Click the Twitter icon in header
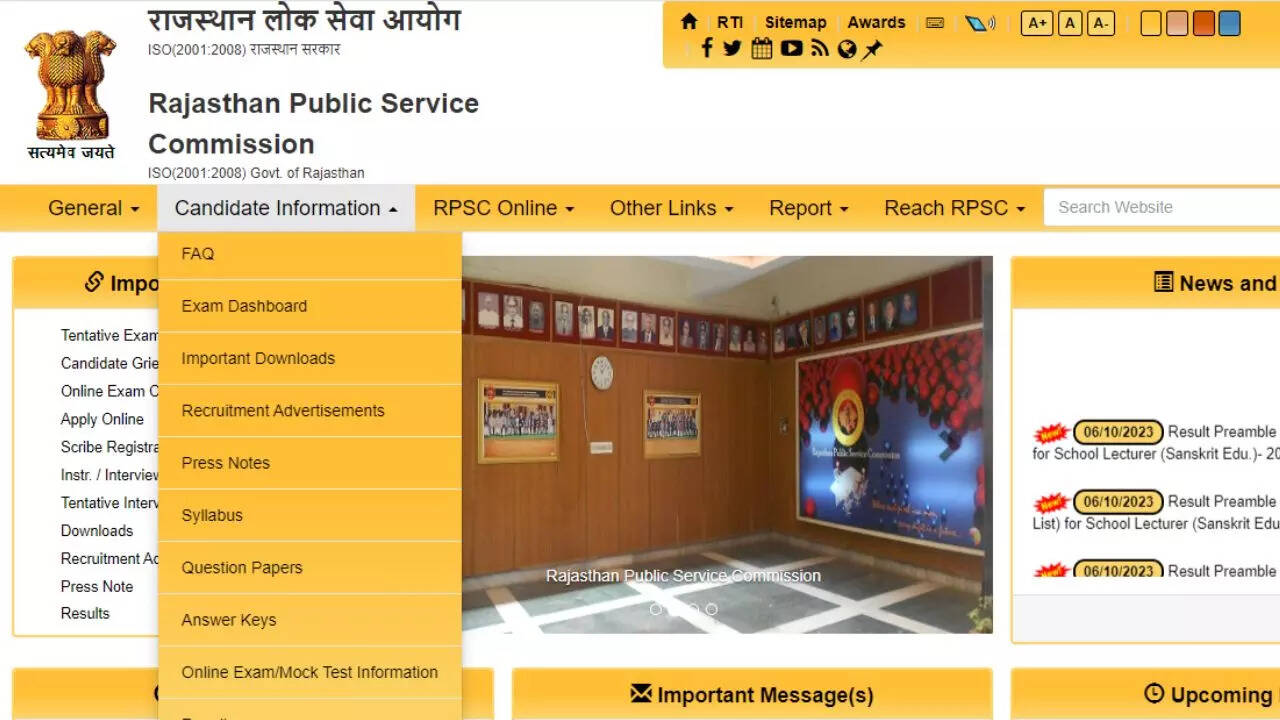Screen dimensions: 1280x720 732,47
